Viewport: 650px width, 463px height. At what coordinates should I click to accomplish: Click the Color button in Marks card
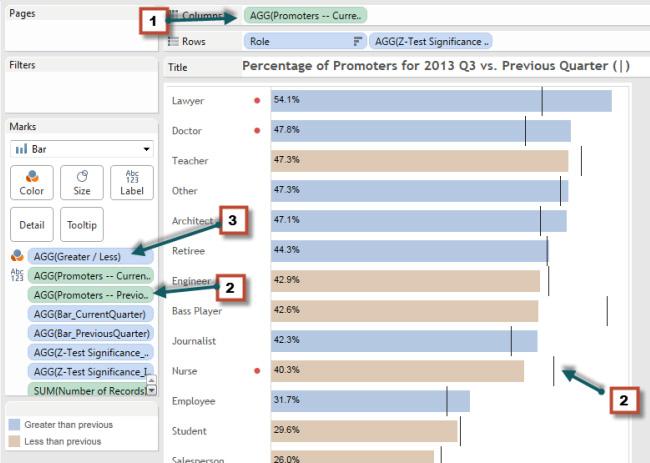(31, 183)
